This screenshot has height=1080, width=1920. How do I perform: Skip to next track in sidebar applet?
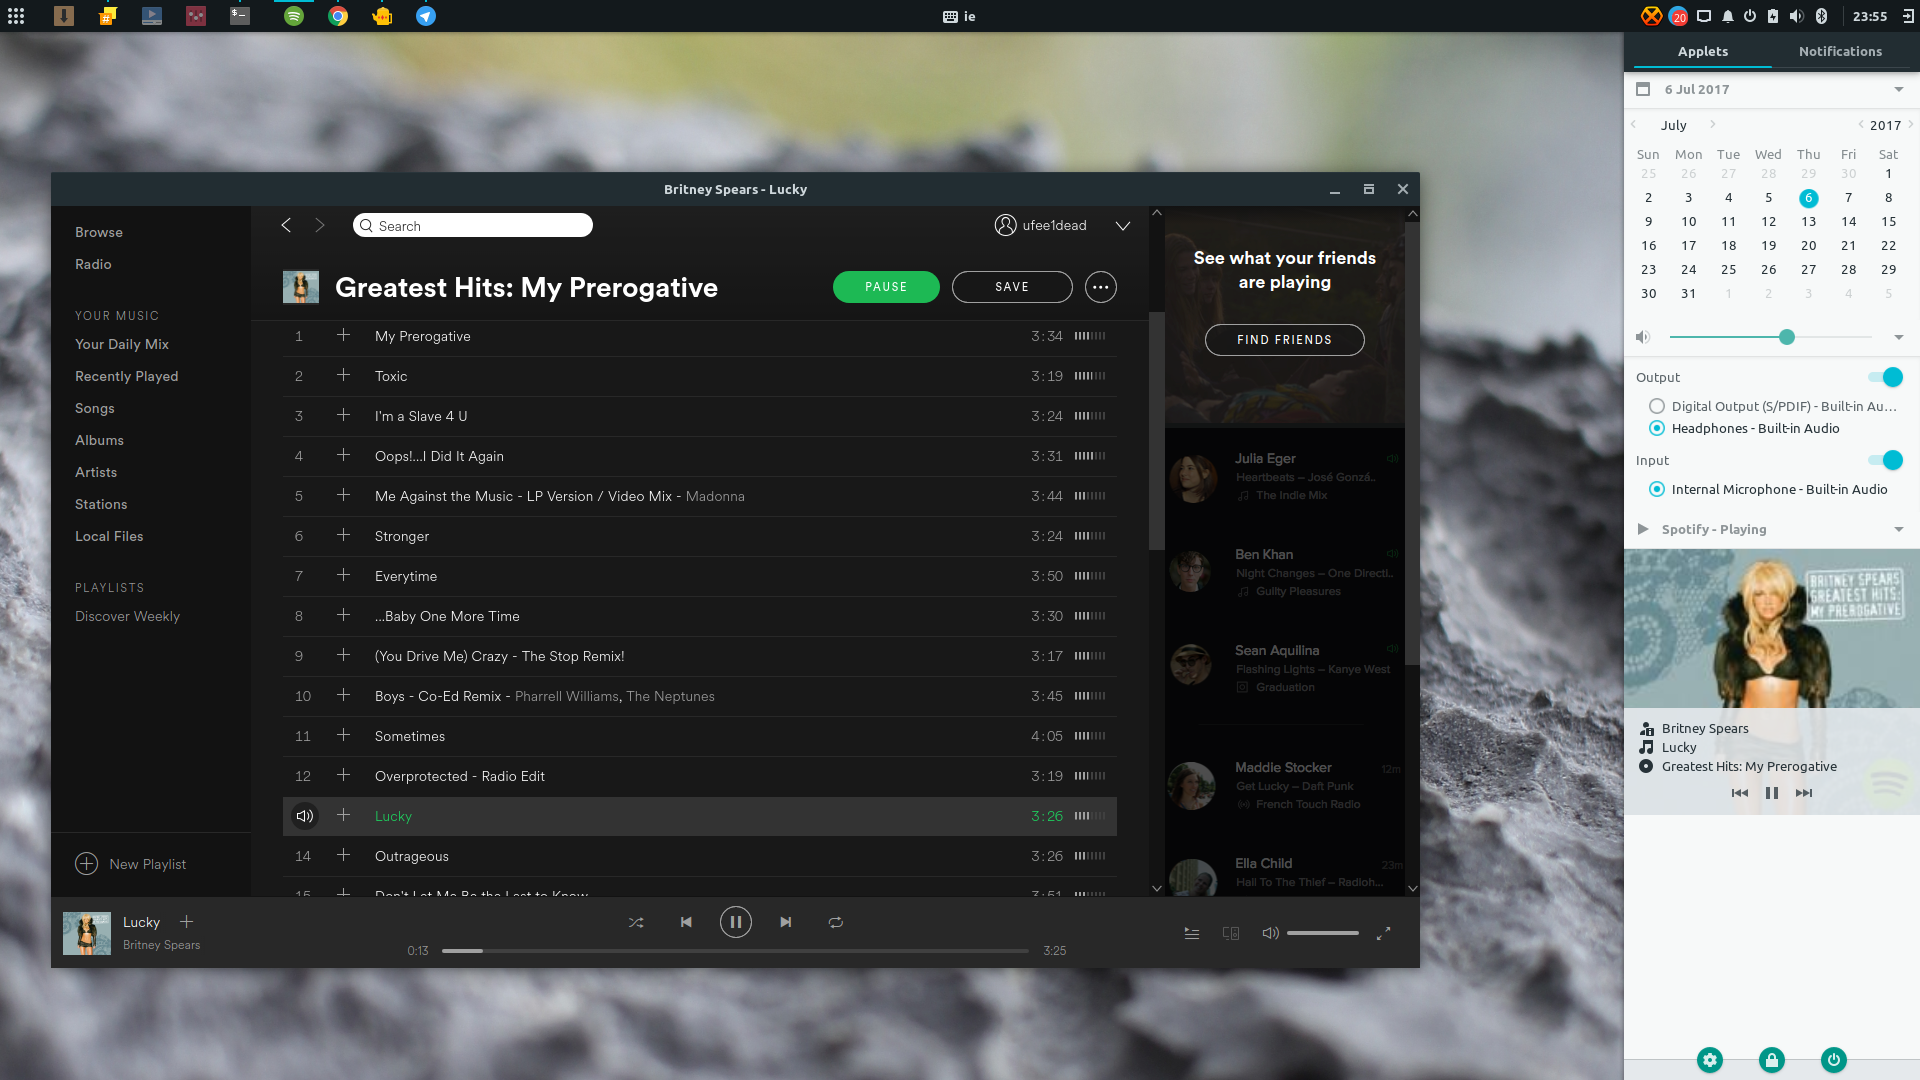pyautogui.click(x=1804, y=793)
